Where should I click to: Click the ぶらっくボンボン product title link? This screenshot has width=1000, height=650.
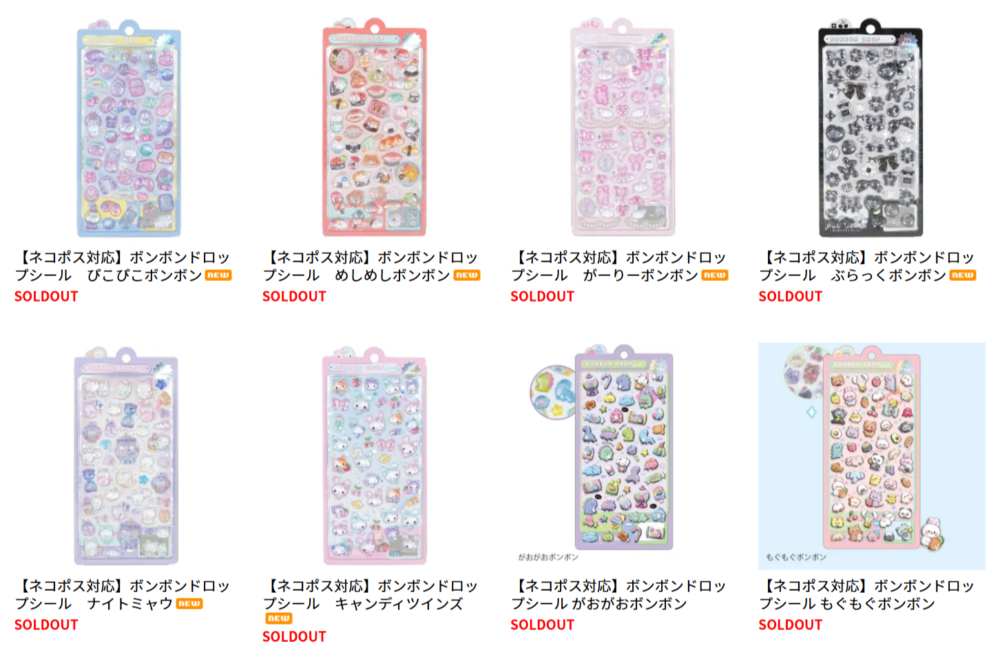(x=867, y=266)
